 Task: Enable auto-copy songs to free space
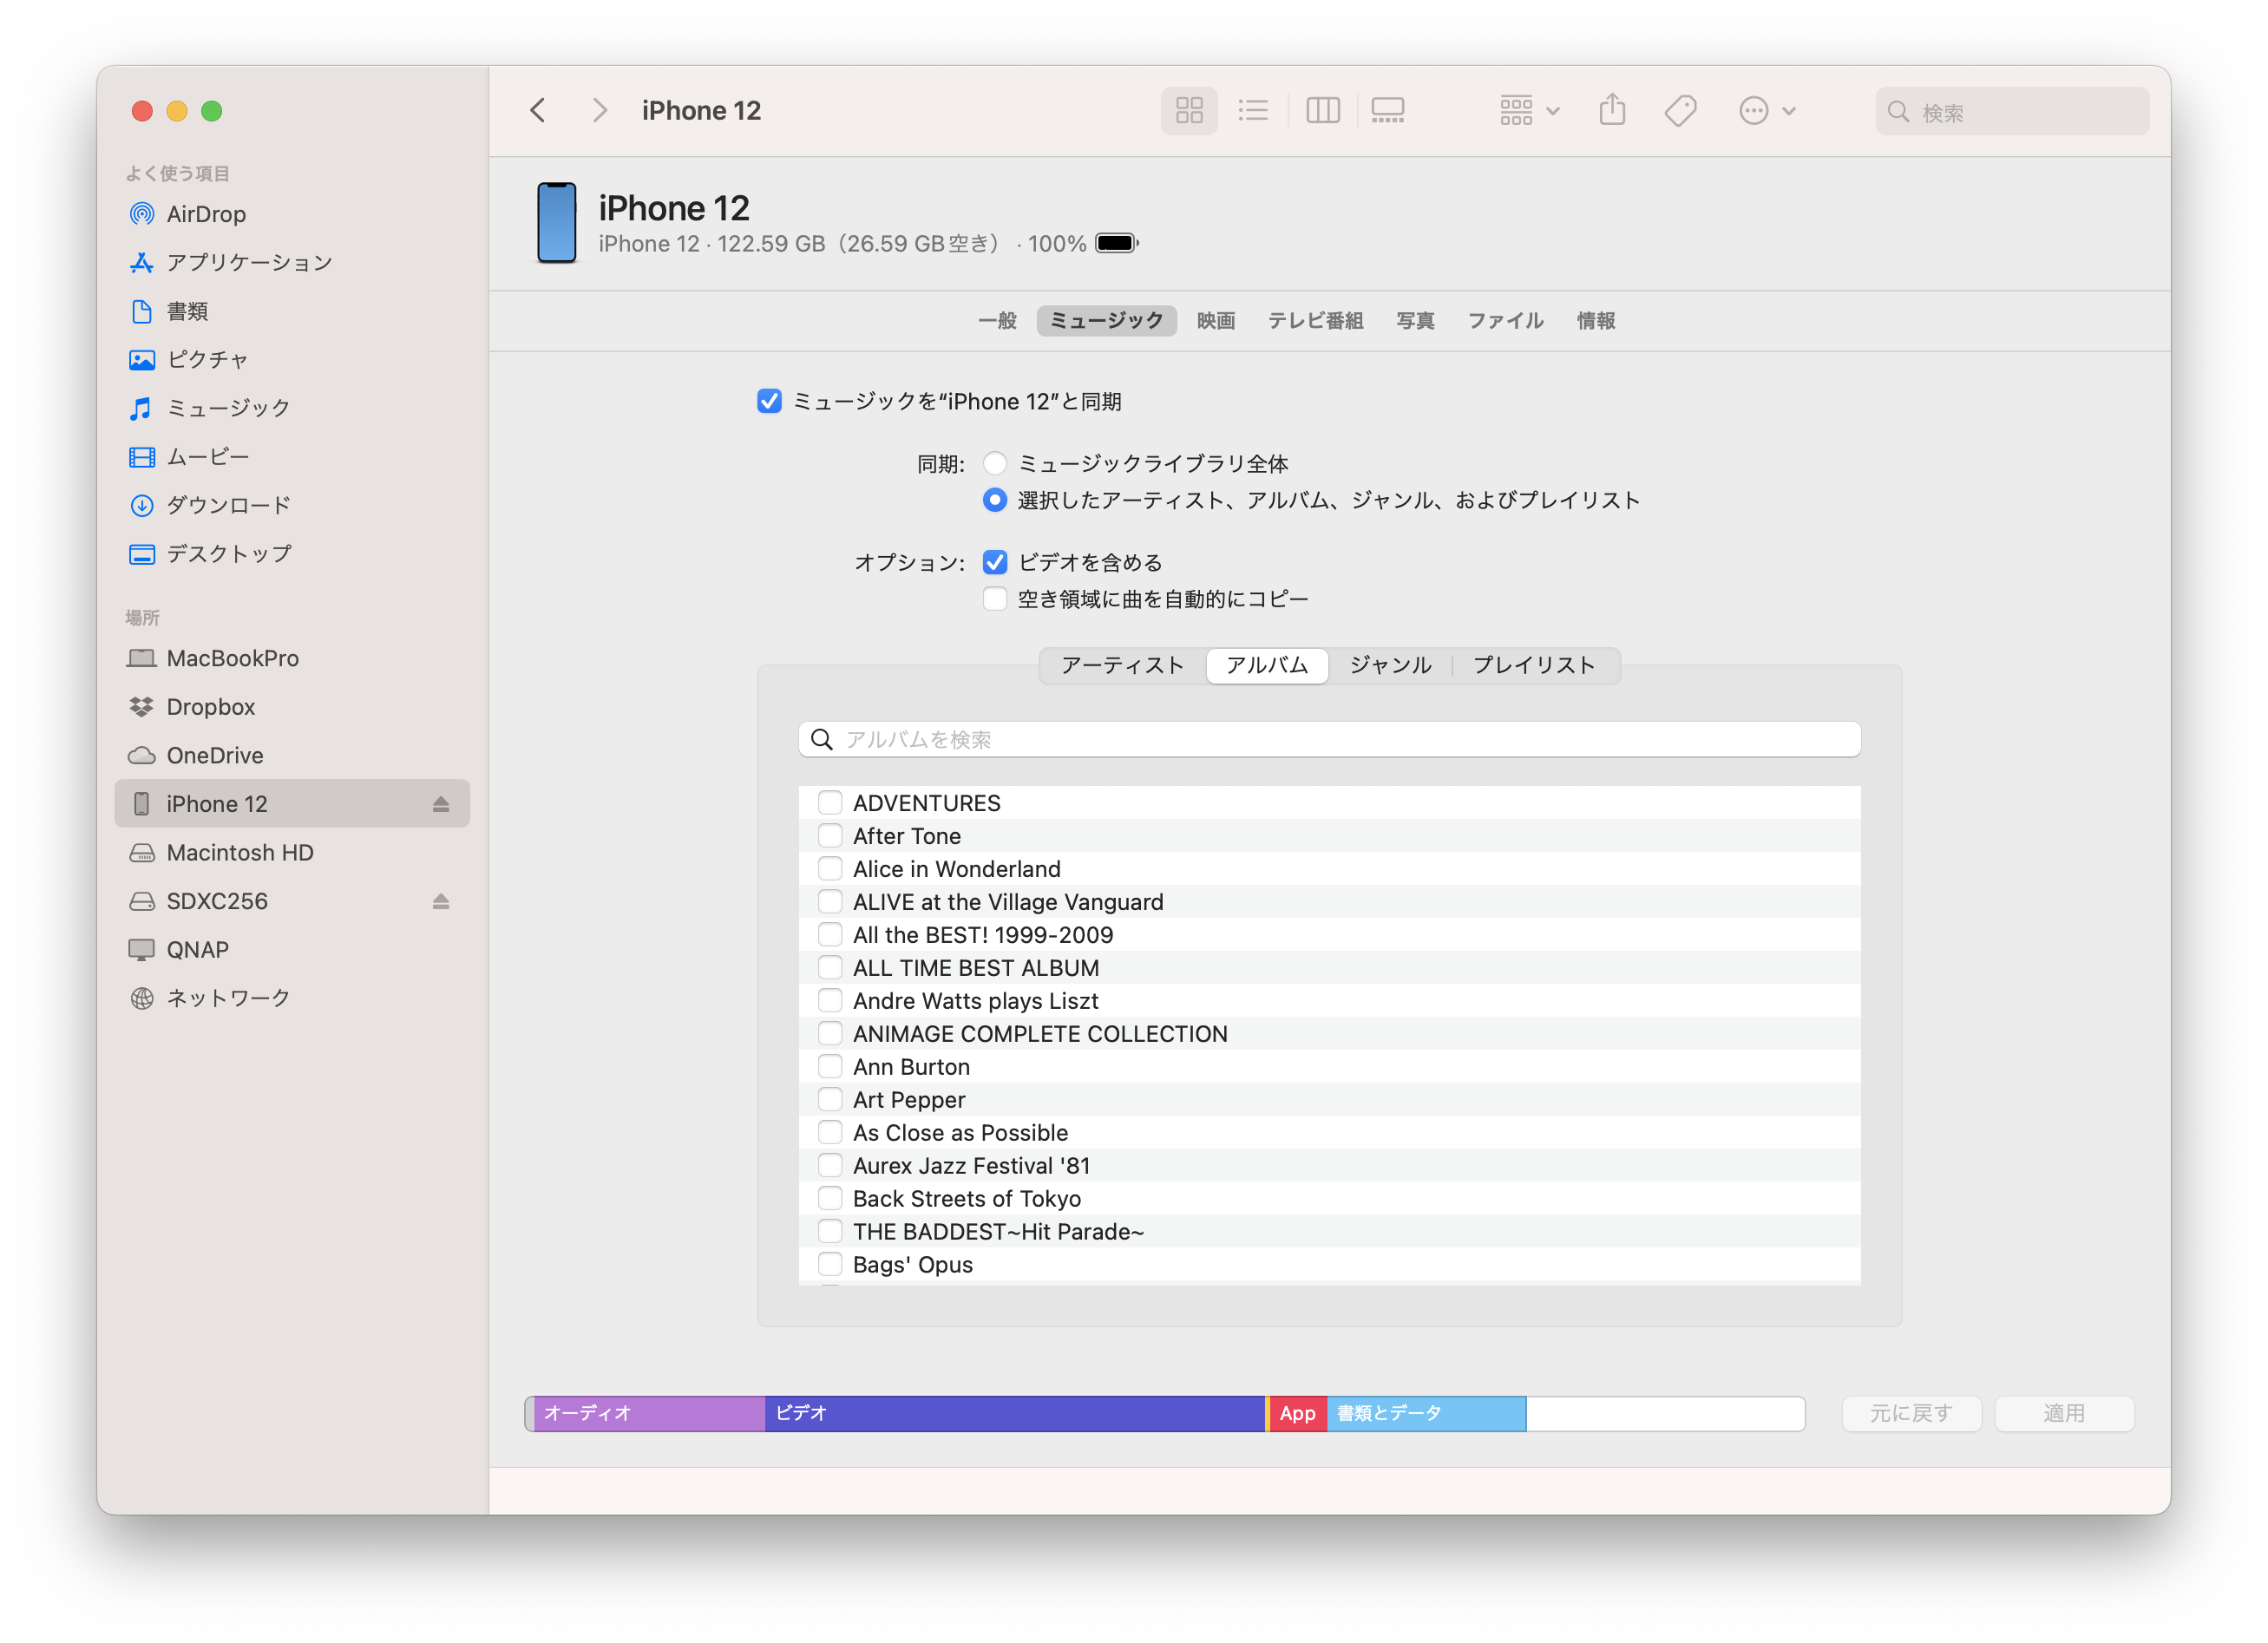(994, 599)
